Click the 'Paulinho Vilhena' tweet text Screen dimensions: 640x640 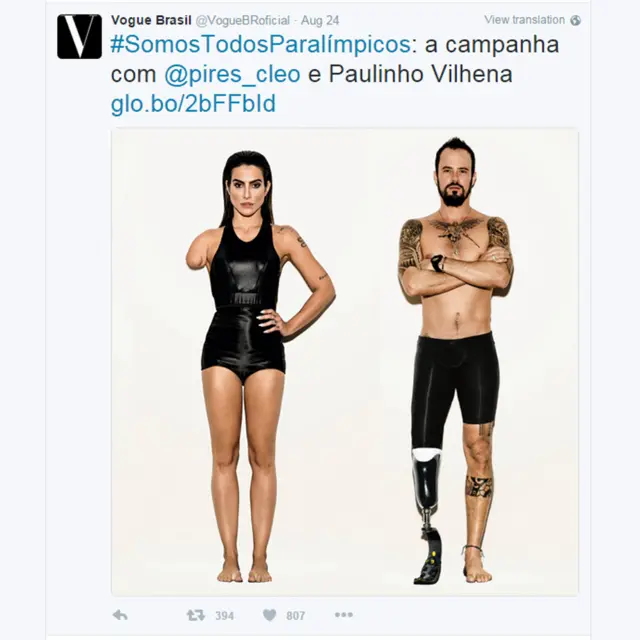[420, 74]
